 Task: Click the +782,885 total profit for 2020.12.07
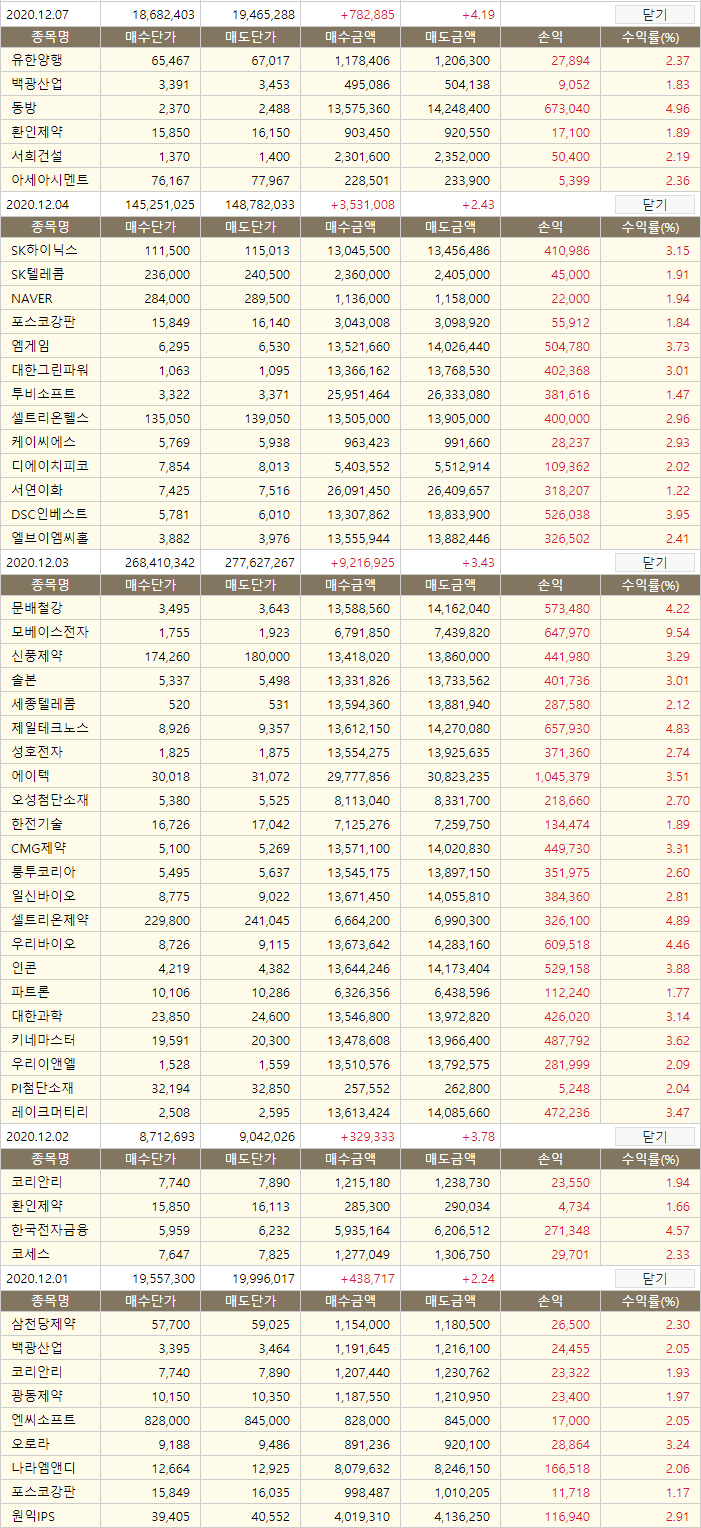(x=367, y=15)
